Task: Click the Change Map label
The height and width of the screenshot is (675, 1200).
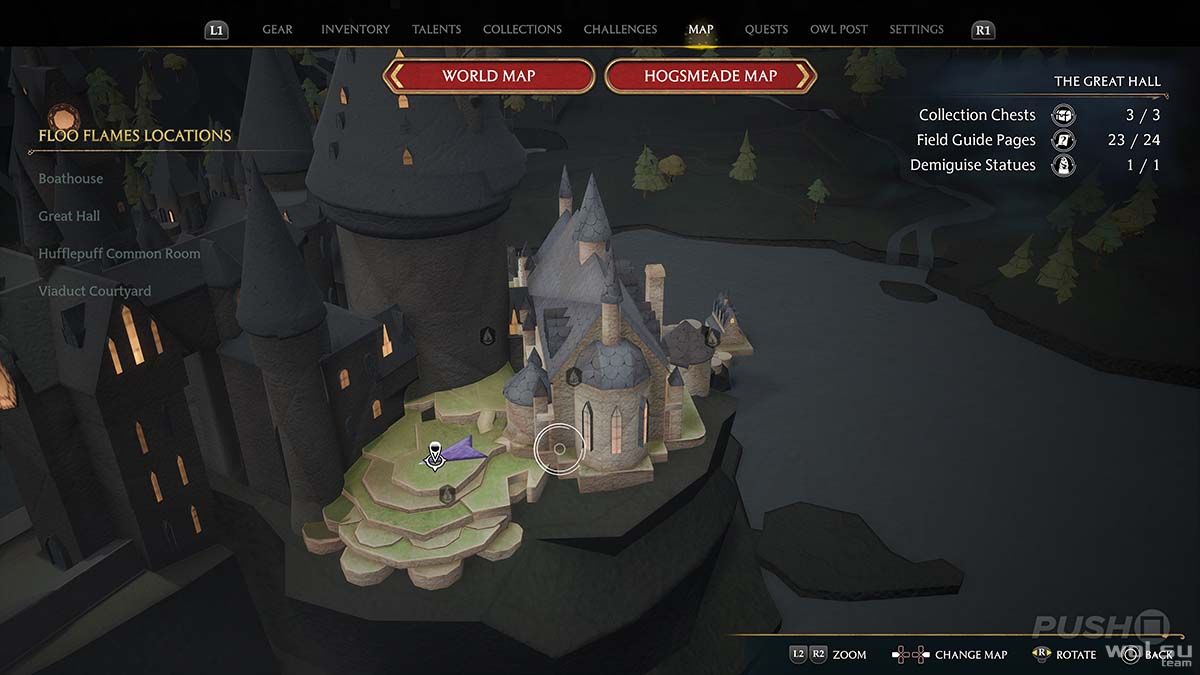Action: pos(971,655)
